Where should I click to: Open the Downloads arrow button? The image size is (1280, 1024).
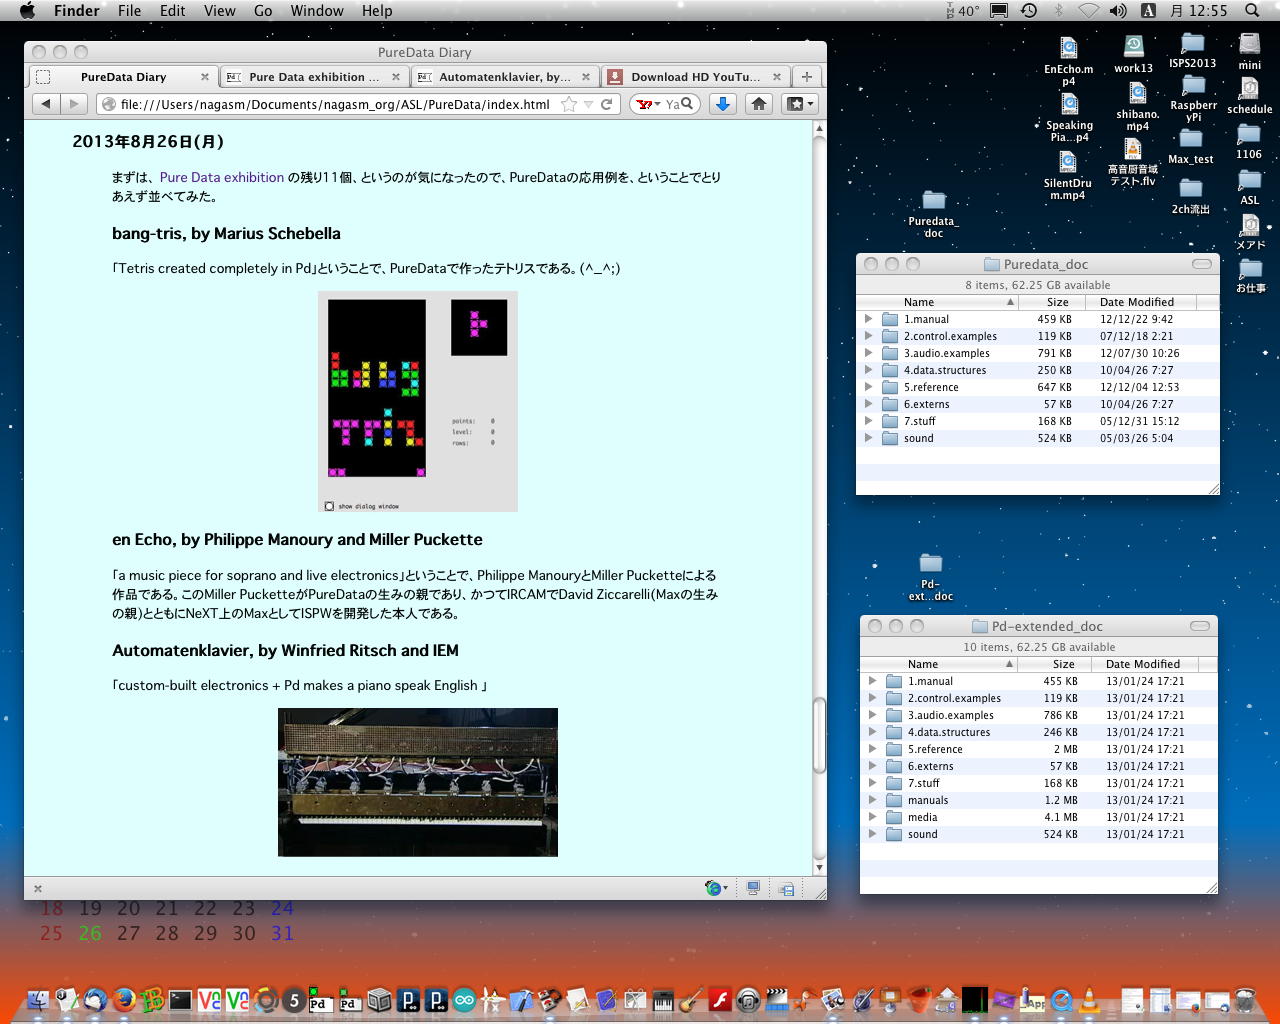point(723,104)
